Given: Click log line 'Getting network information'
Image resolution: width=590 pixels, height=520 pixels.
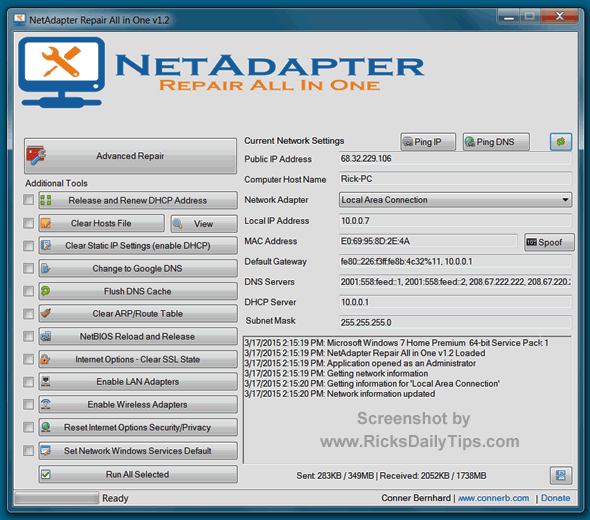Looking at the screenshot, I should click(x=336, y=373).
